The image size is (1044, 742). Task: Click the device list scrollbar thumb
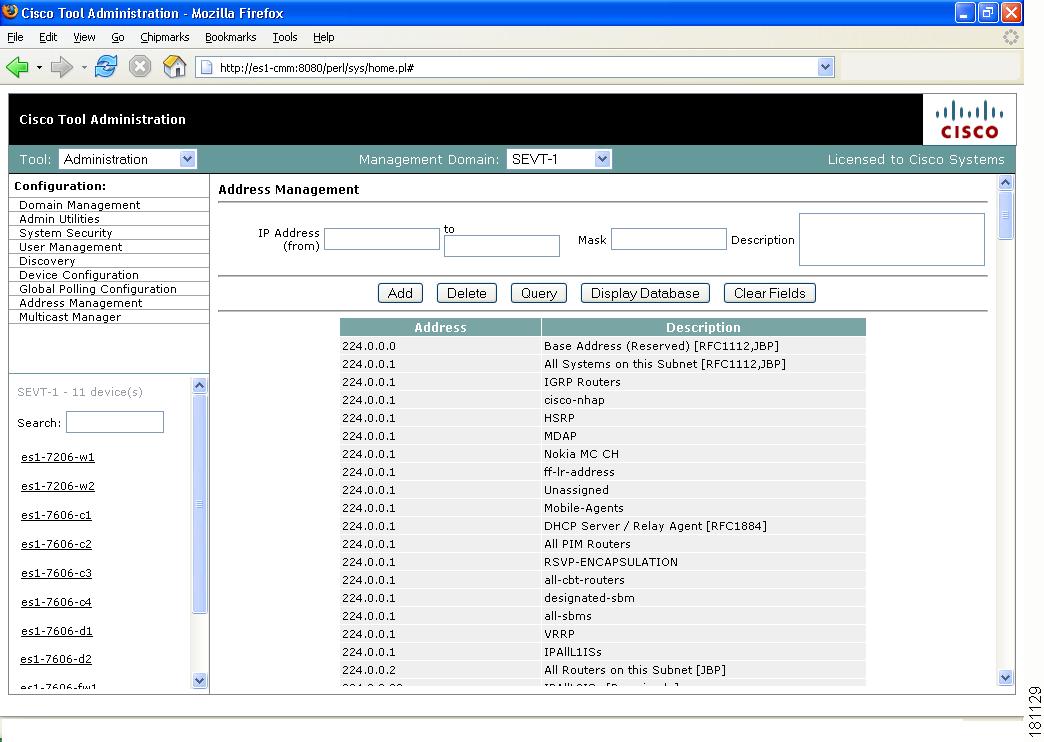coord(199,504)
